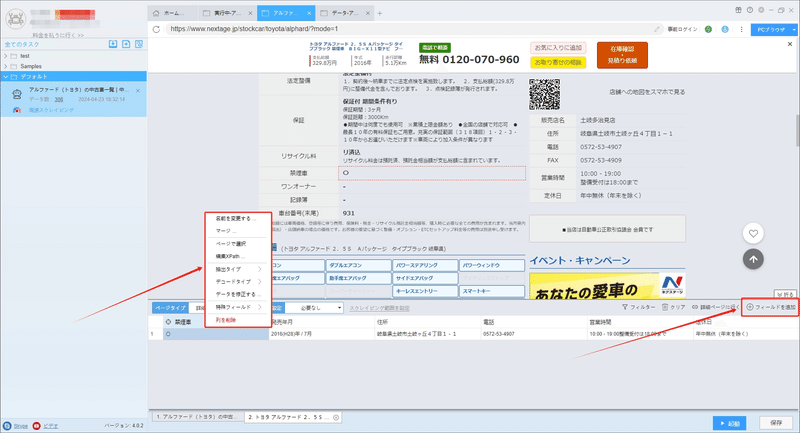Collapse the デフォルト folder
The height and width of the screenshot is (433, 800).
pos(6,77)
